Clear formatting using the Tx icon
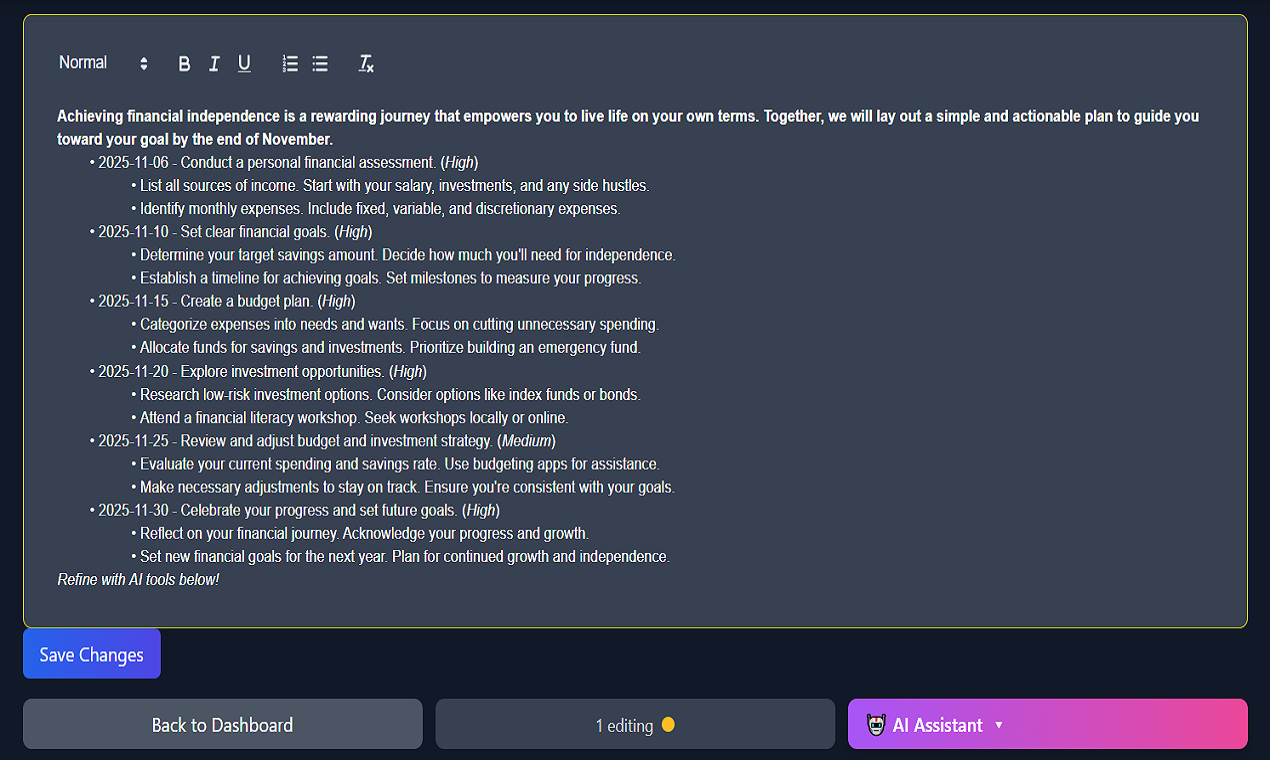 [x=365, y=63]
